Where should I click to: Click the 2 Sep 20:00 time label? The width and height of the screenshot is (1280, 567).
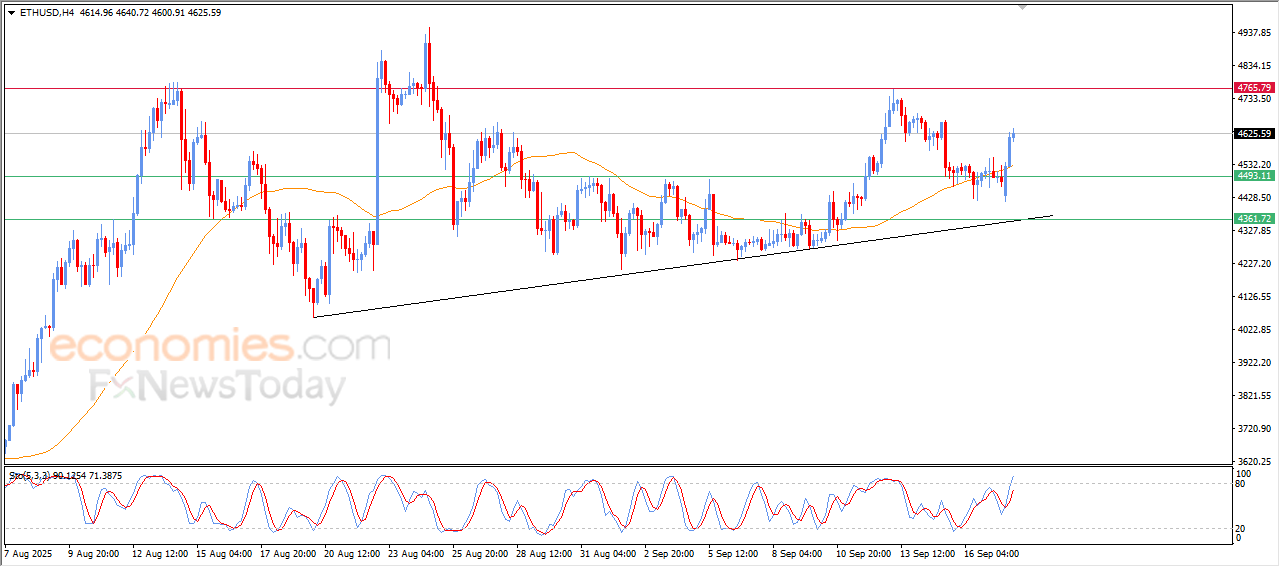point(671,553)
